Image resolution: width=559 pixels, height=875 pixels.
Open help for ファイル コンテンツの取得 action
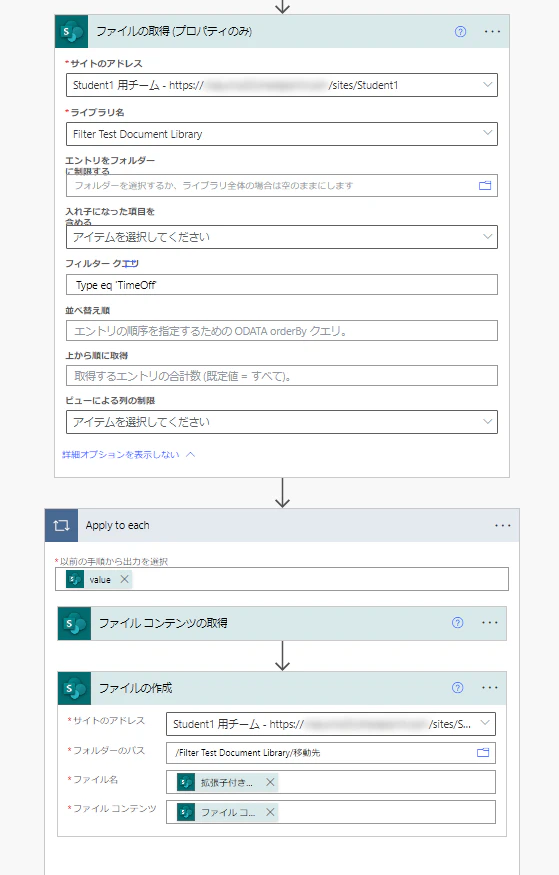click(457, 623)
